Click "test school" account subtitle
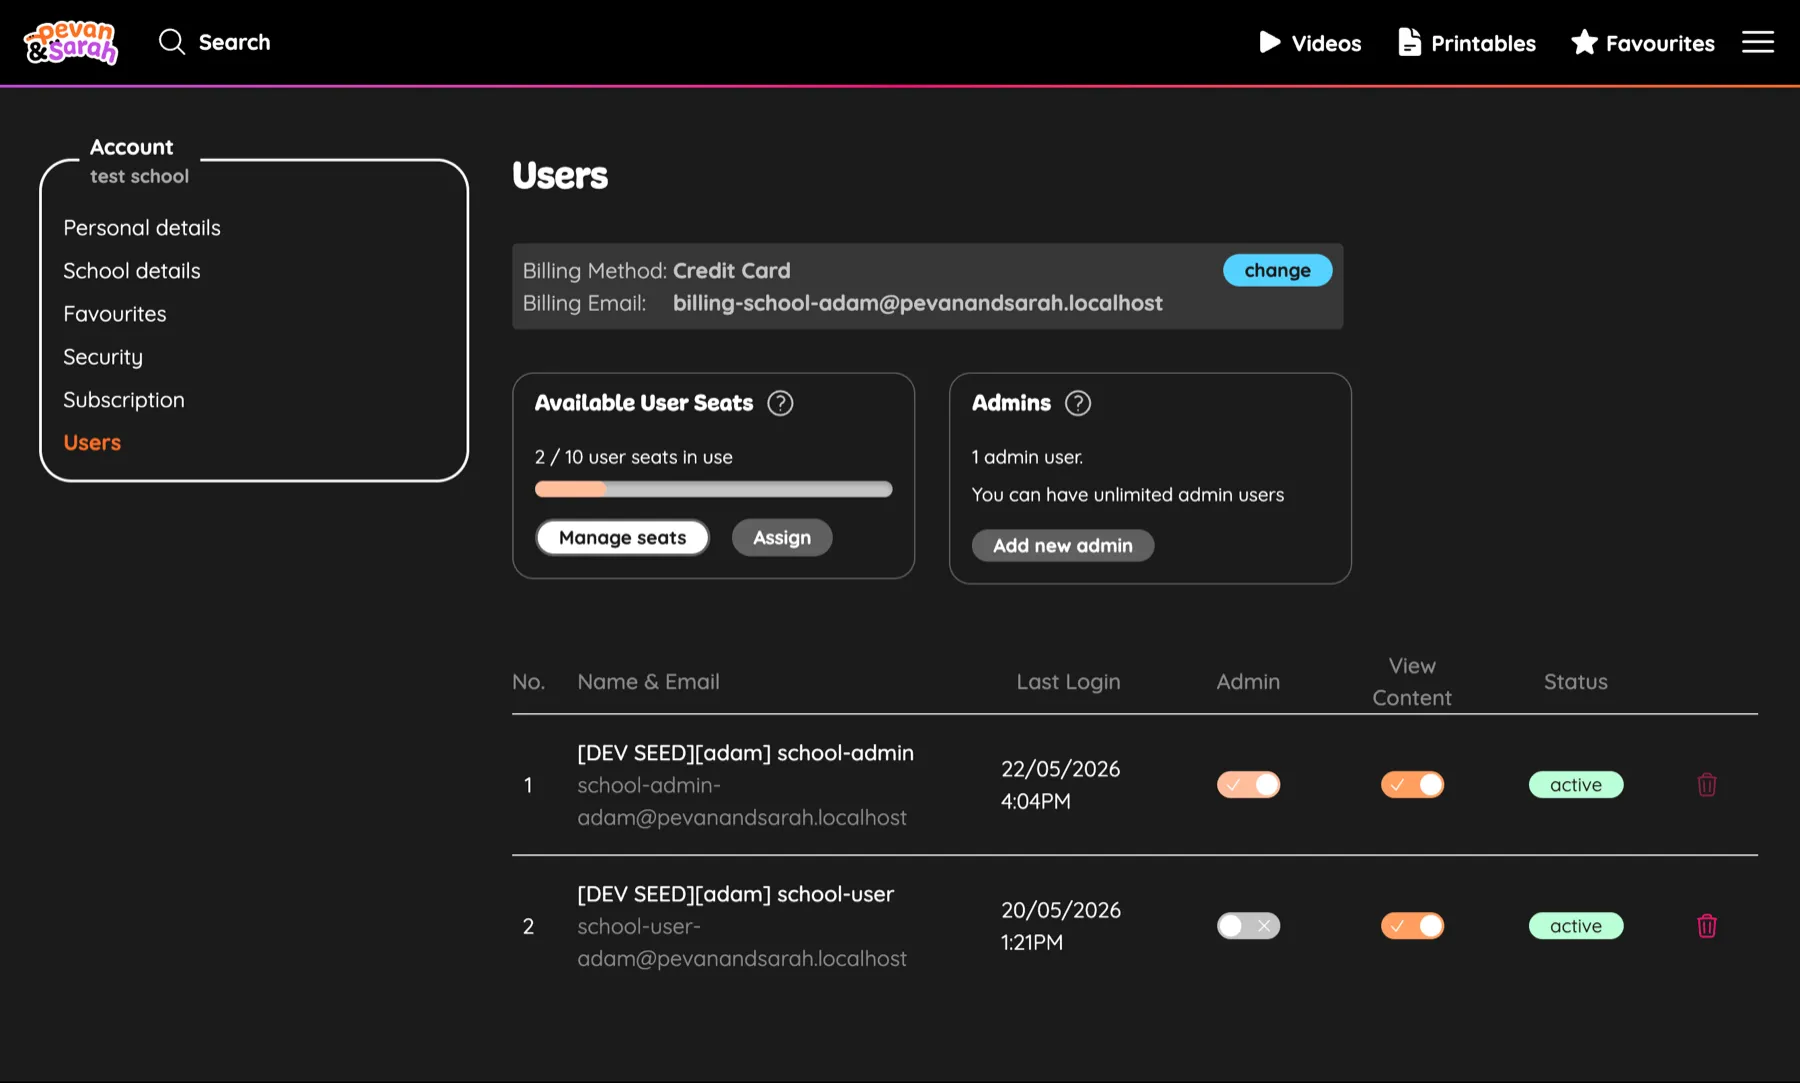Viewport: 1800px width, 1083px height. 139,176
